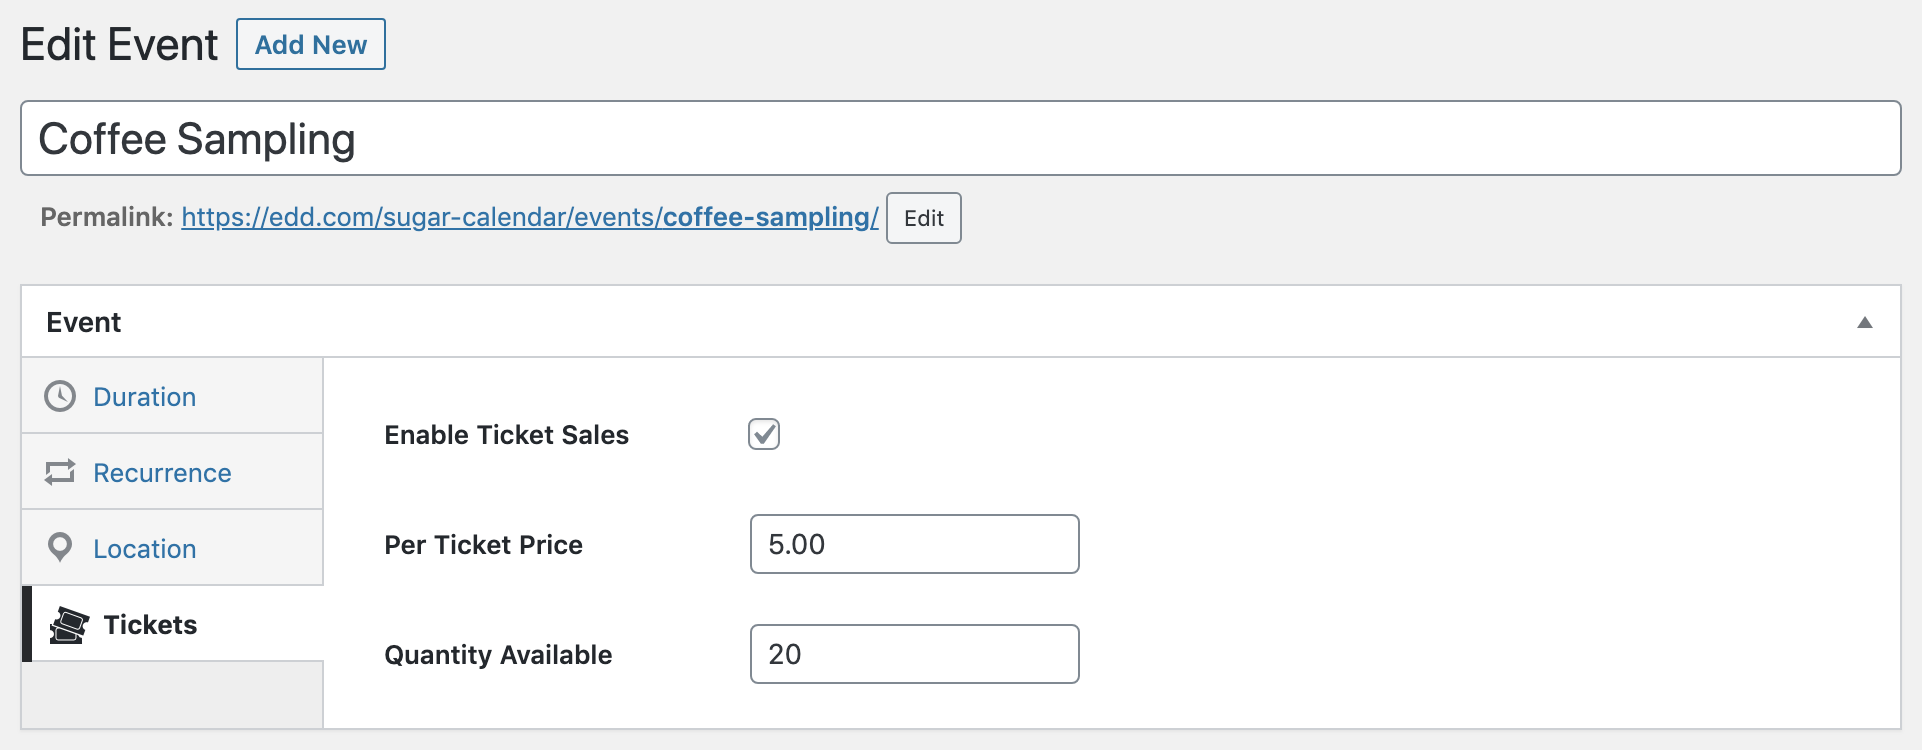Click the Tickets stub icon

pos(69,625)
